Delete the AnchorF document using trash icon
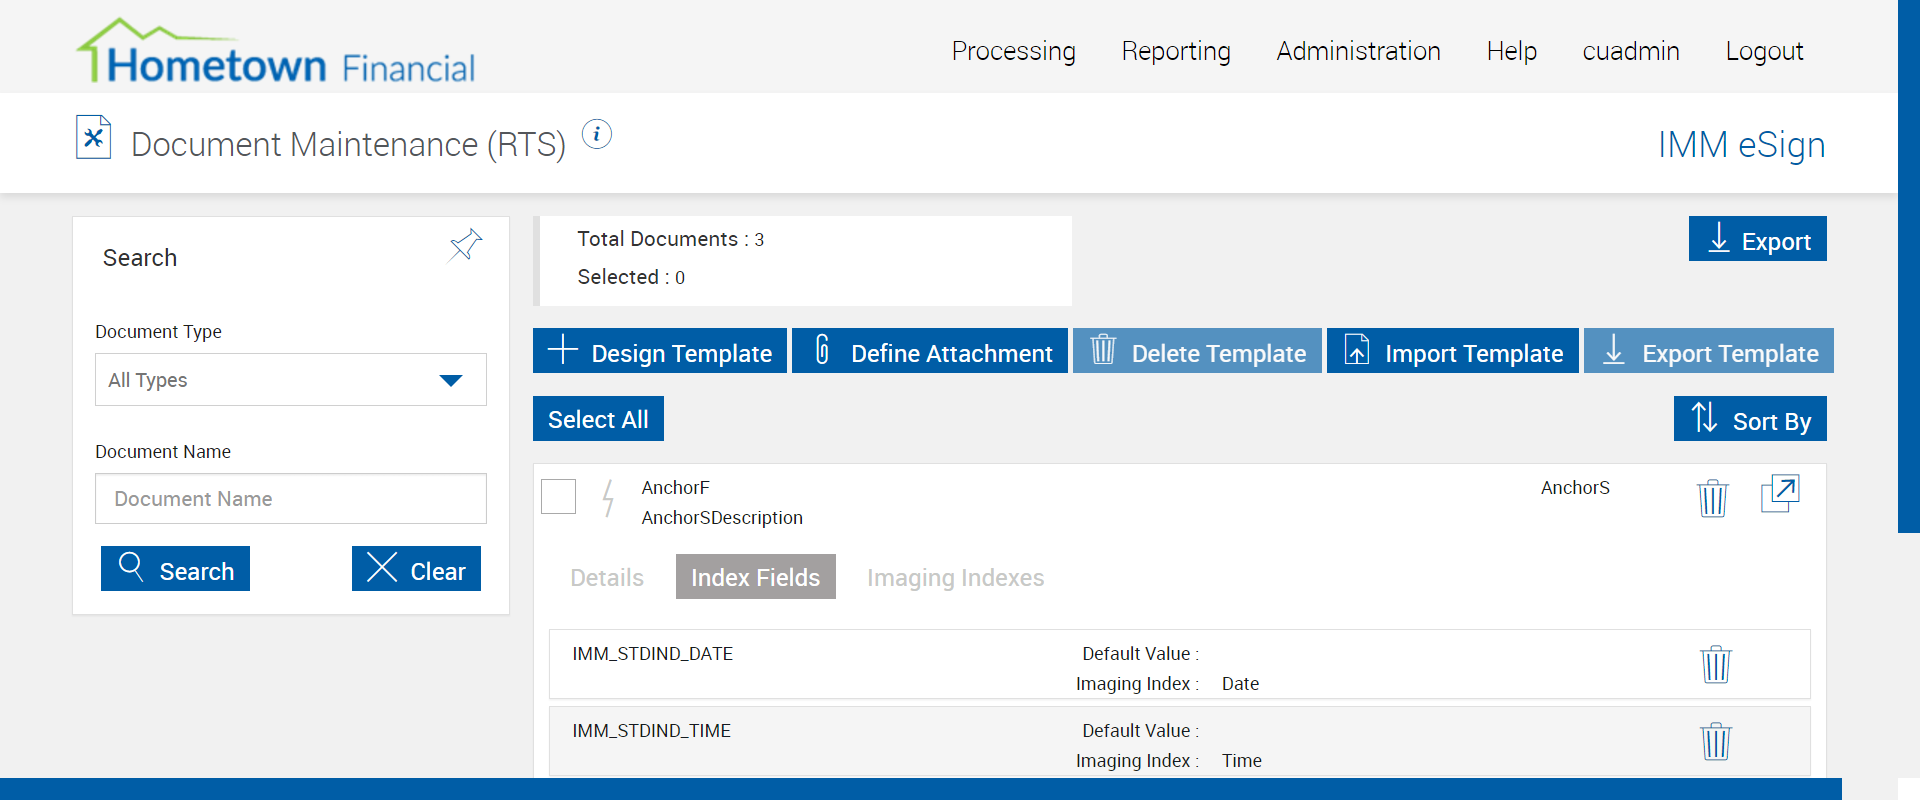Screen dimensions: 1920x800 pos(1712,497)
